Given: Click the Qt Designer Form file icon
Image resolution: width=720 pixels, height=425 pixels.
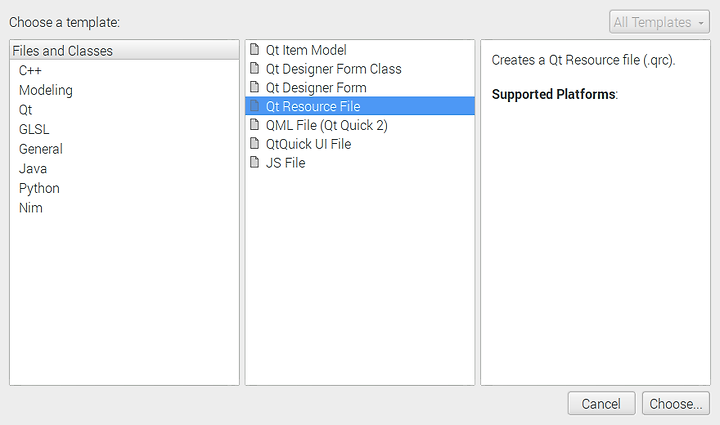Looking at the screenshot, I should [x=254, y=87].
